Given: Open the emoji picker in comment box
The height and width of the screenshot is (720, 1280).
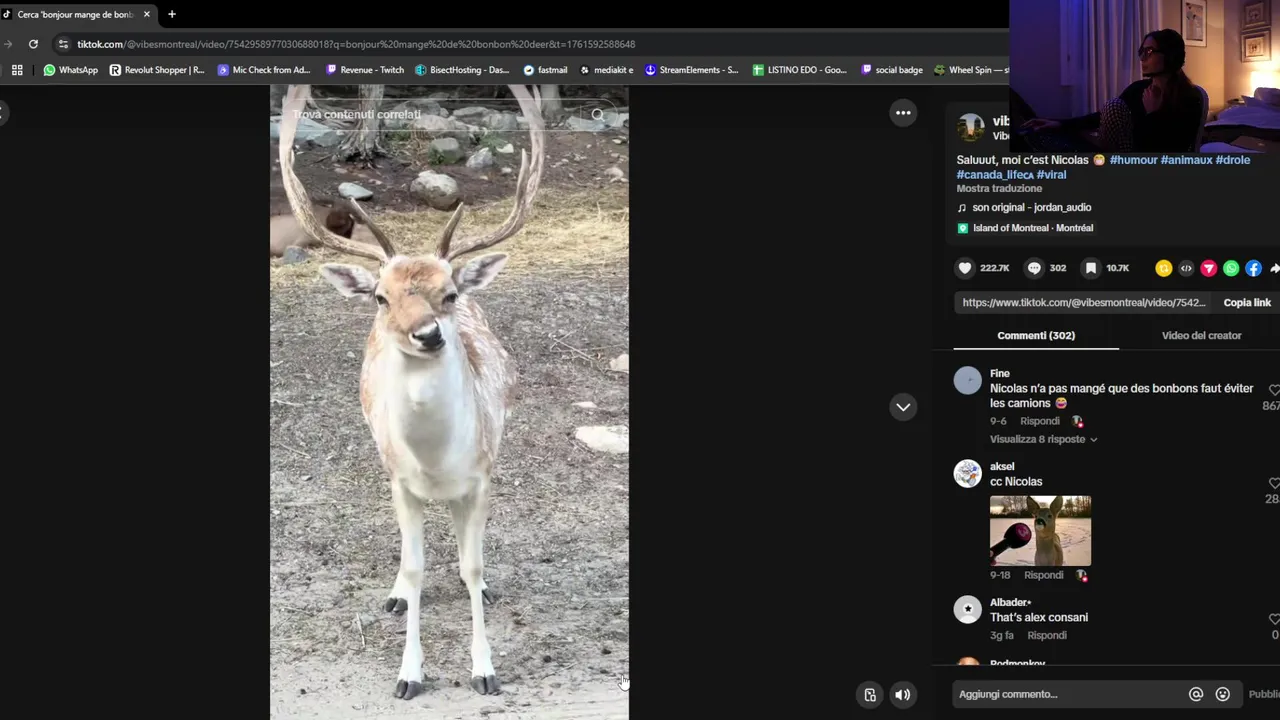Looking at the screenshot, I should (x=1222, y=694).
